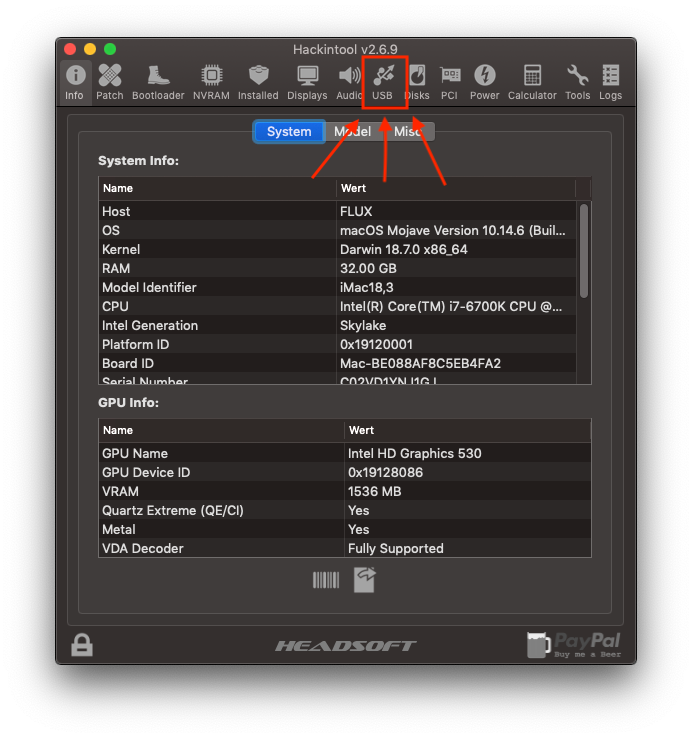Viewport: 692px width, 738px height.
Task: Open the Patch tool section
Action: point(110,82)
